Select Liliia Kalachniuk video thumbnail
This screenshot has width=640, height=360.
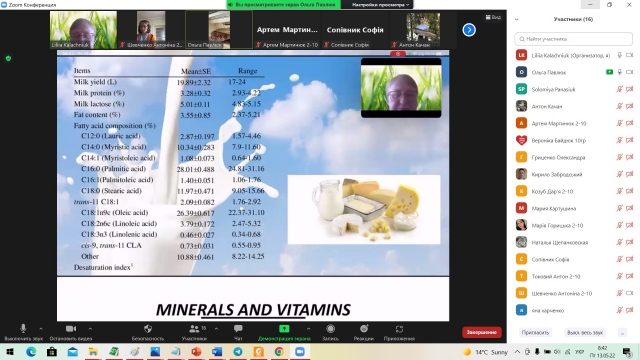coord(83,30)
